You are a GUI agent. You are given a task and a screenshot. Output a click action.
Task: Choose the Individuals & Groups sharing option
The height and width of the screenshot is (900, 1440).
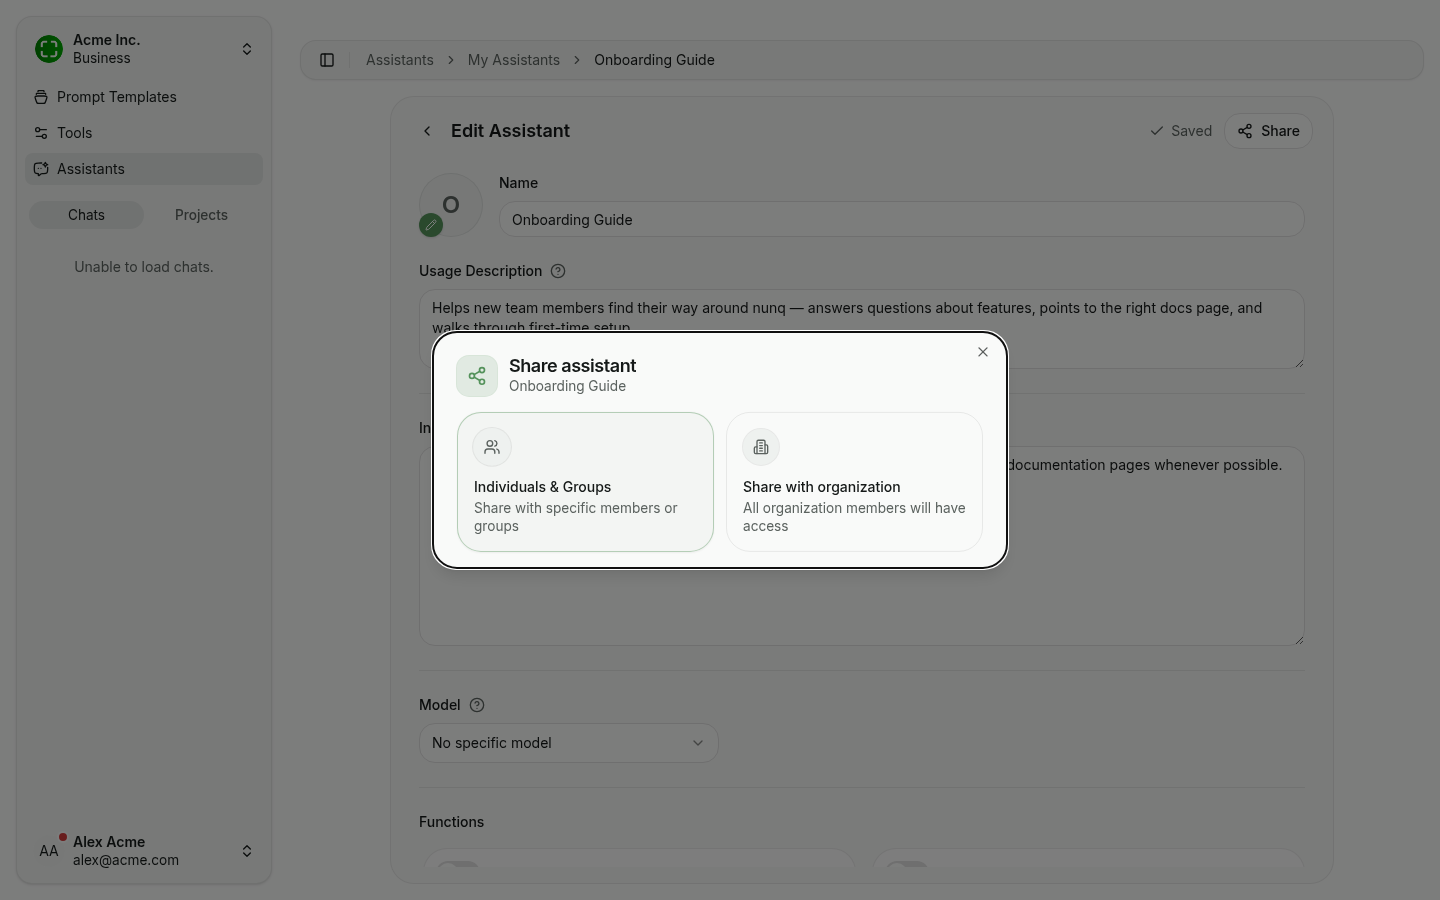pos(585,482)
